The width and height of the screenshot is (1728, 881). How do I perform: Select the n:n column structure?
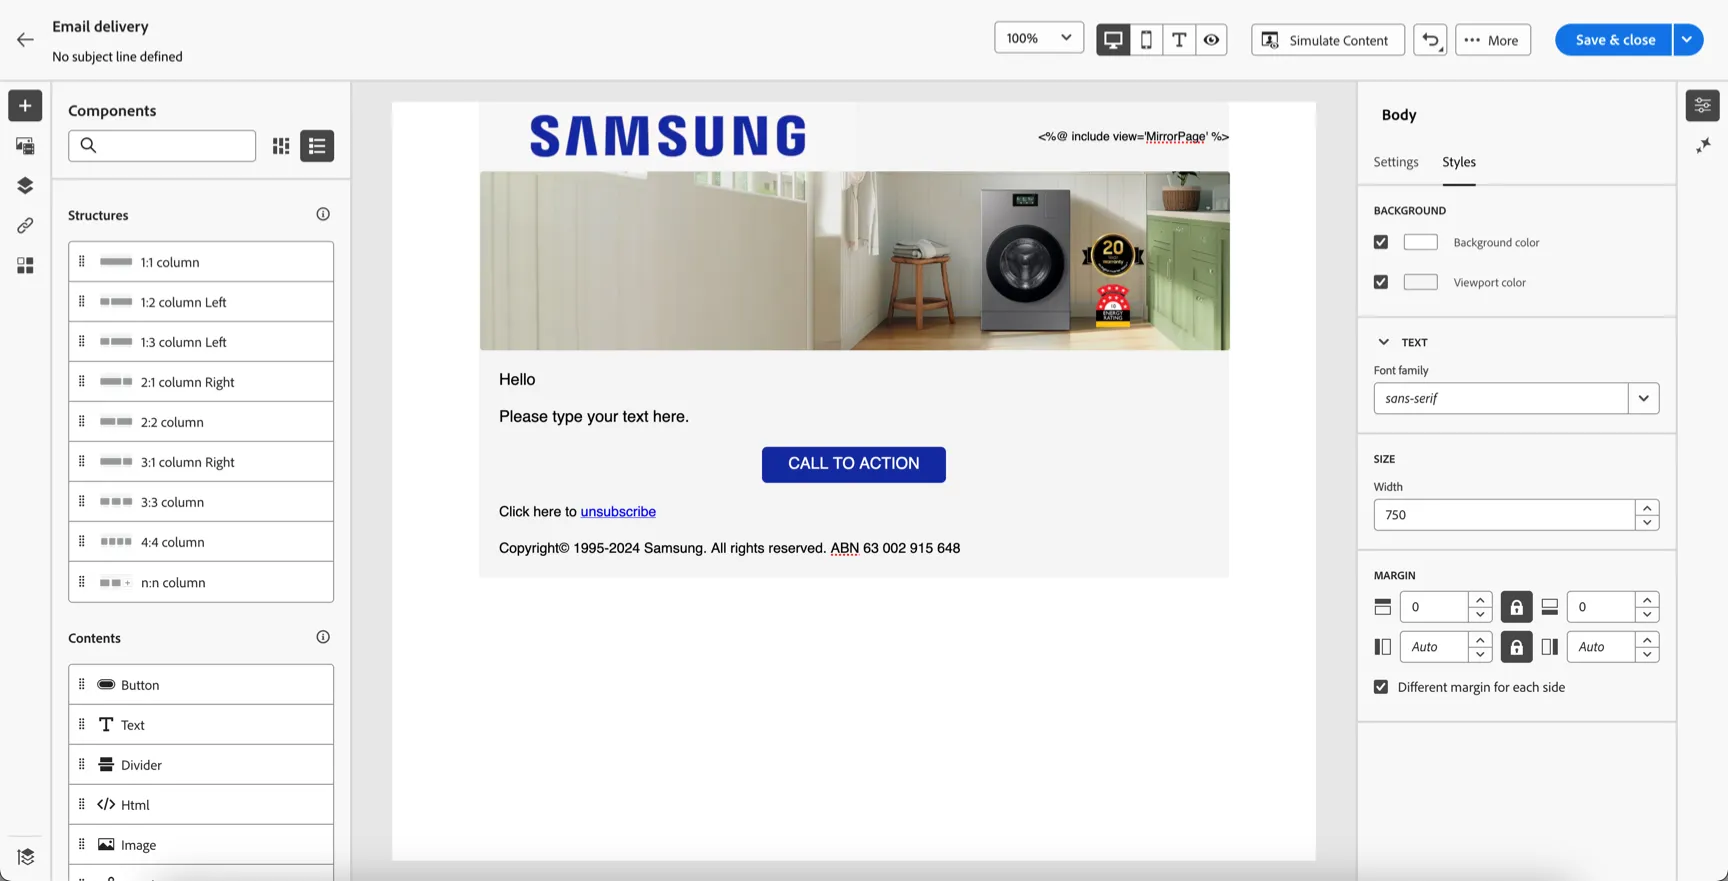[201, 582]
